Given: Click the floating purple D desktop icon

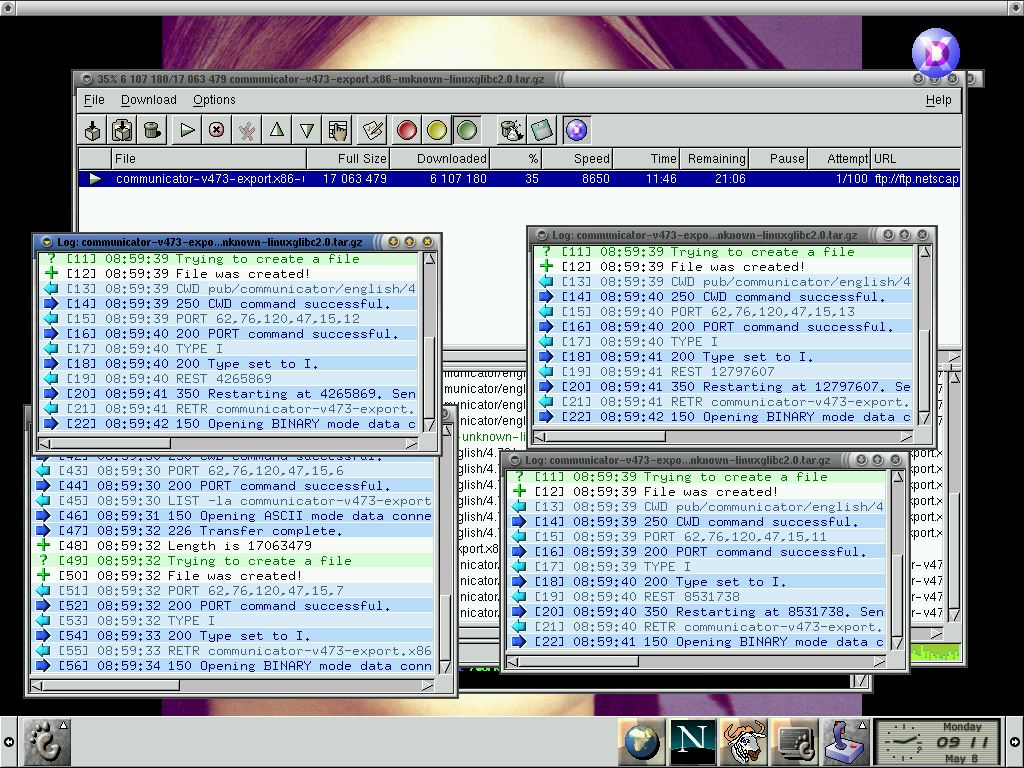Looking at the screenshot, I should [936, 52].
